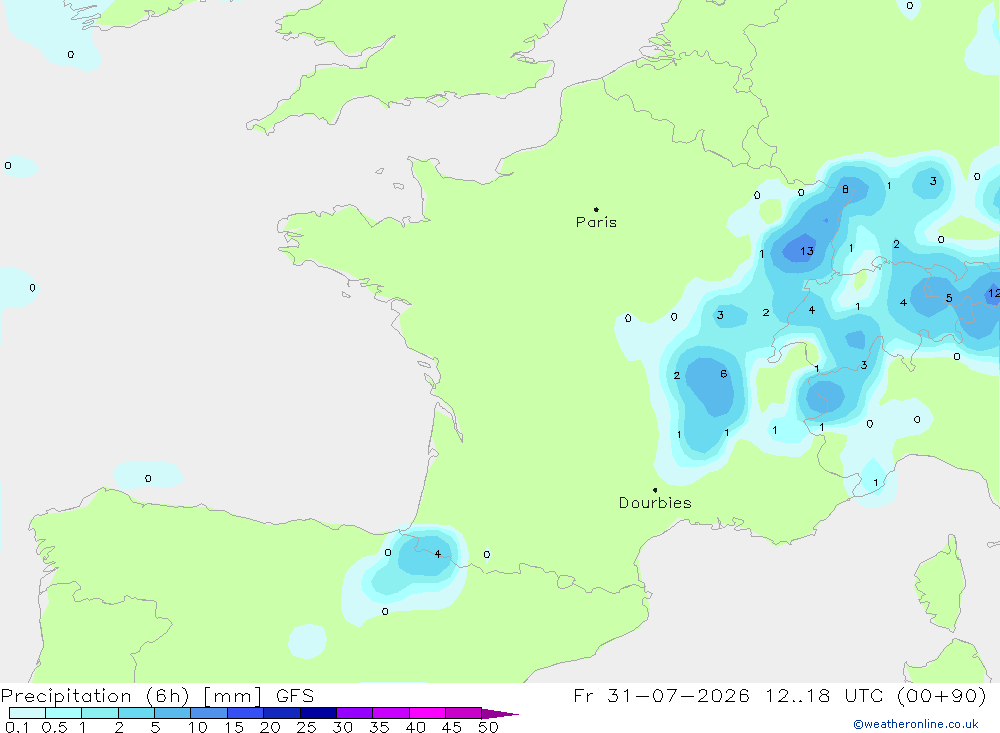Click the 13 mm precipitation value
Image resolution: width=1000 pixels, height=733 pixels.
coord(807,251)
